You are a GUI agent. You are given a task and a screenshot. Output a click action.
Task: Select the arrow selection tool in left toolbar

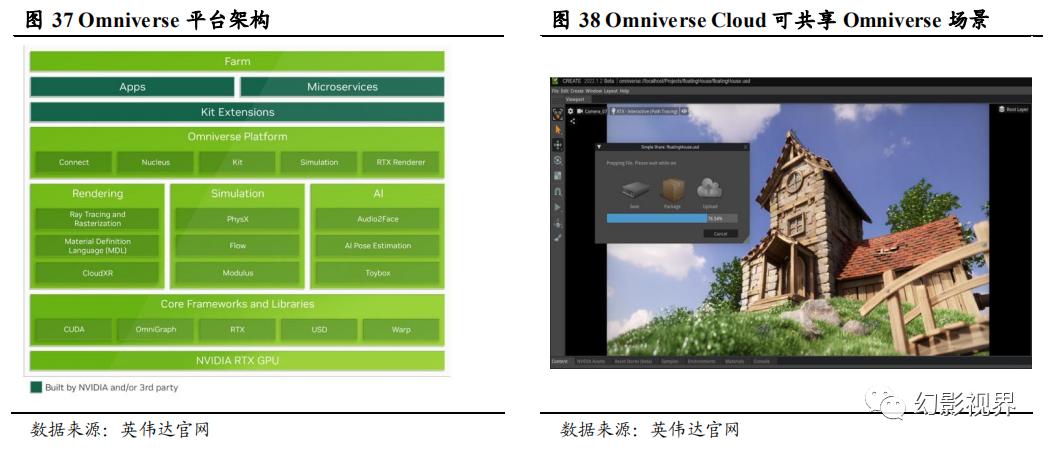click(x=558, y=129)
